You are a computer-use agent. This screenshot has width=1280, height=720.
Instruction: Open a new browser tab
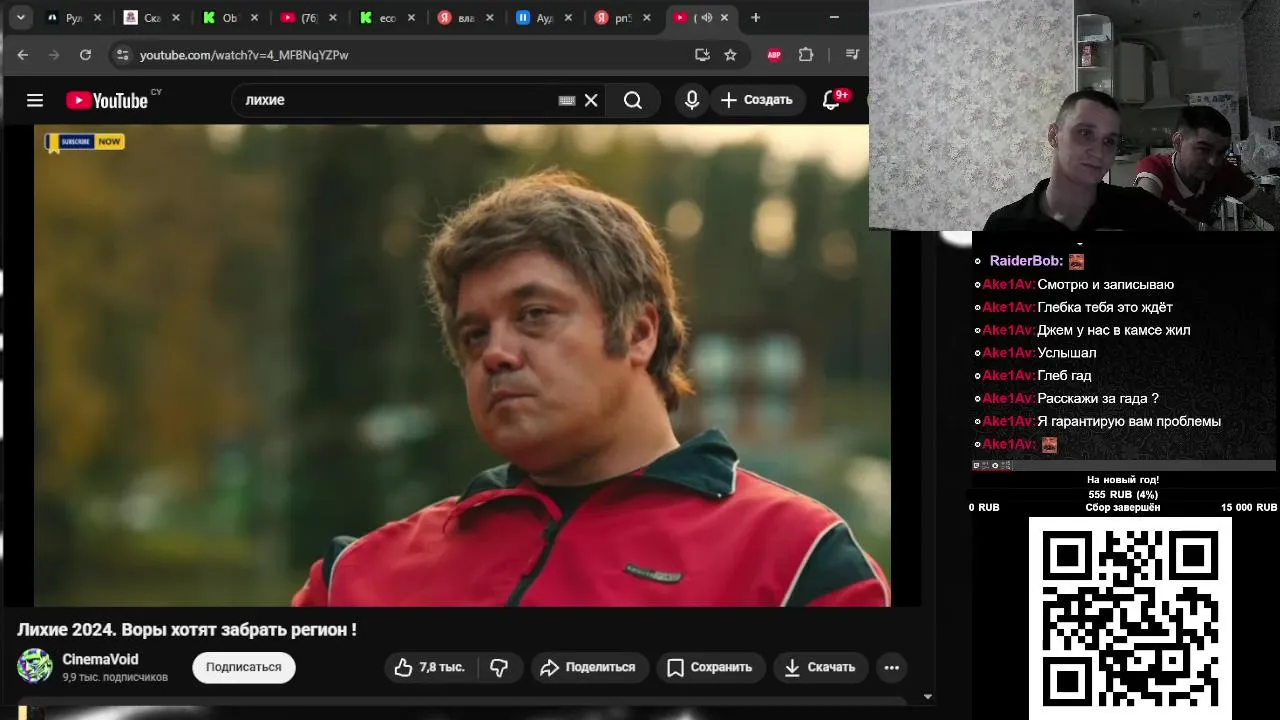(755, 18)
